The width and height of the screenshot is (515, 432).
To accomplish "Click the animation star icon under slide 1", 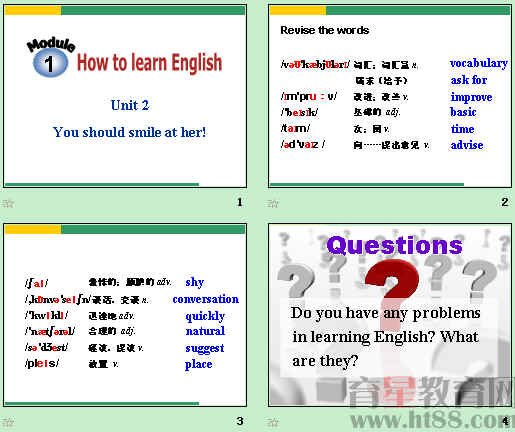I will [x=8, y=203].
